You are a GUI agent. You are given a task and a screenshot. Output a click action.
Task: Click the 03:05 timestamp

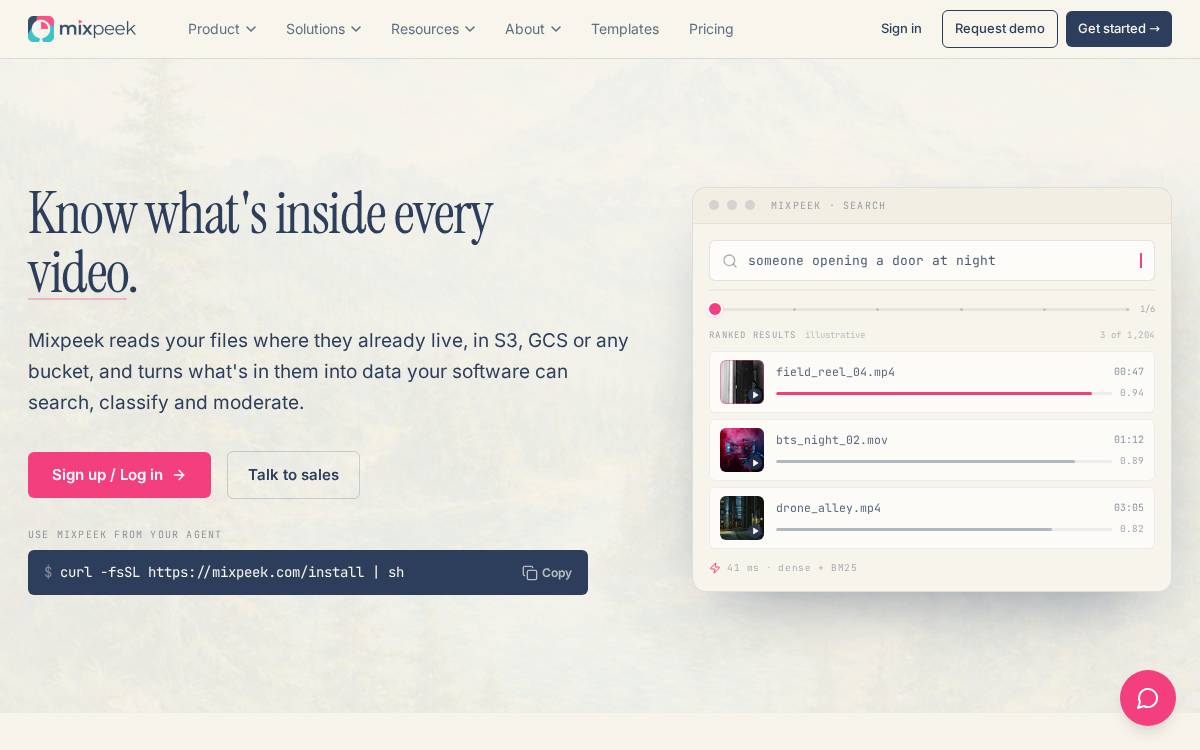click(x=1129, y=508)
